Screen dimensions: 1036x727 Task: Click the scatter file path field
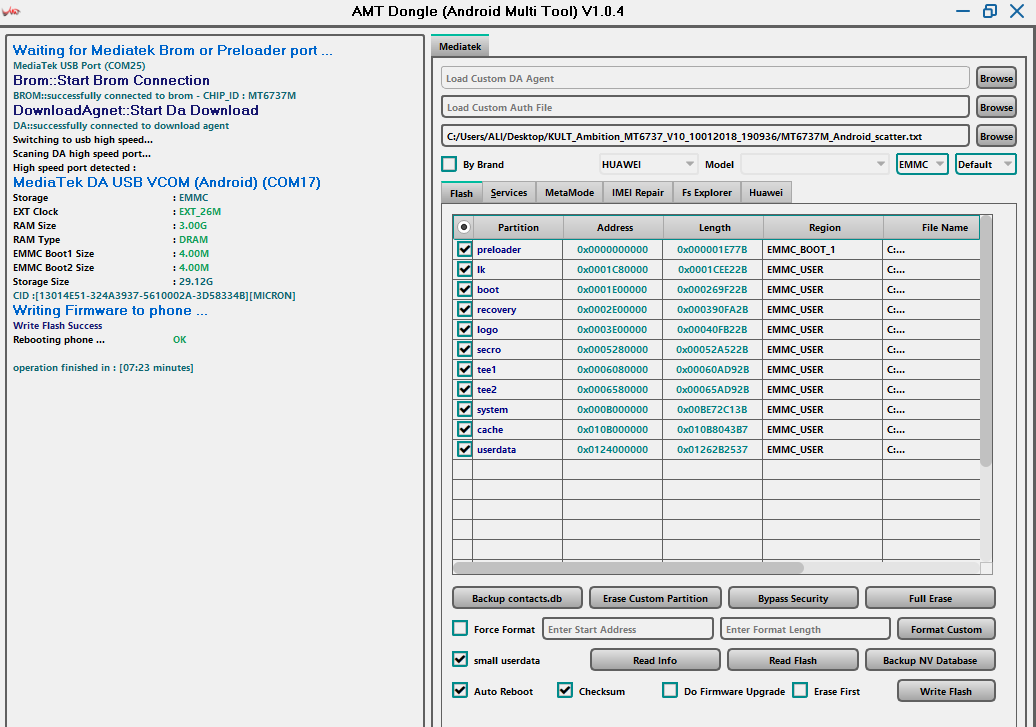point(705,136)
